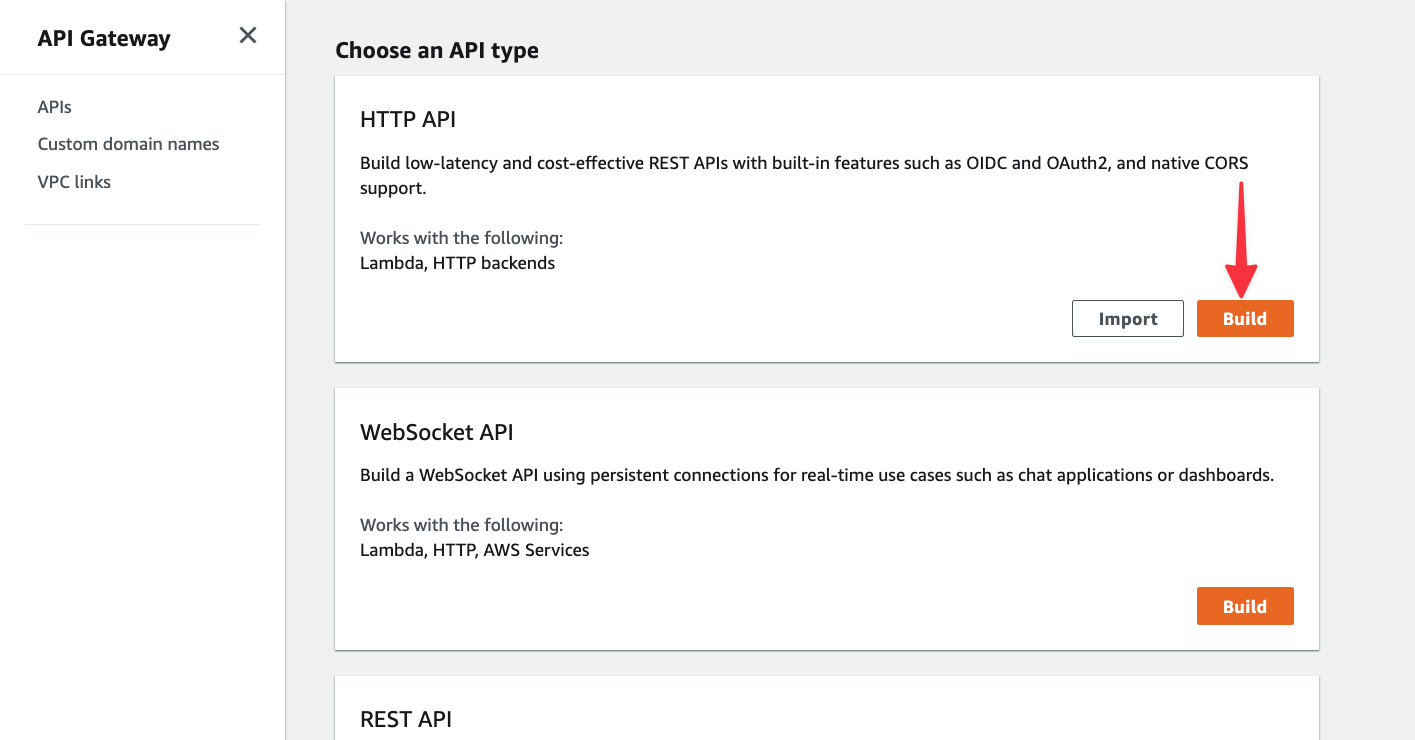Open APIs in the sidebar
This screenshot has width=1415, height=740.
[x=55, y=107]
